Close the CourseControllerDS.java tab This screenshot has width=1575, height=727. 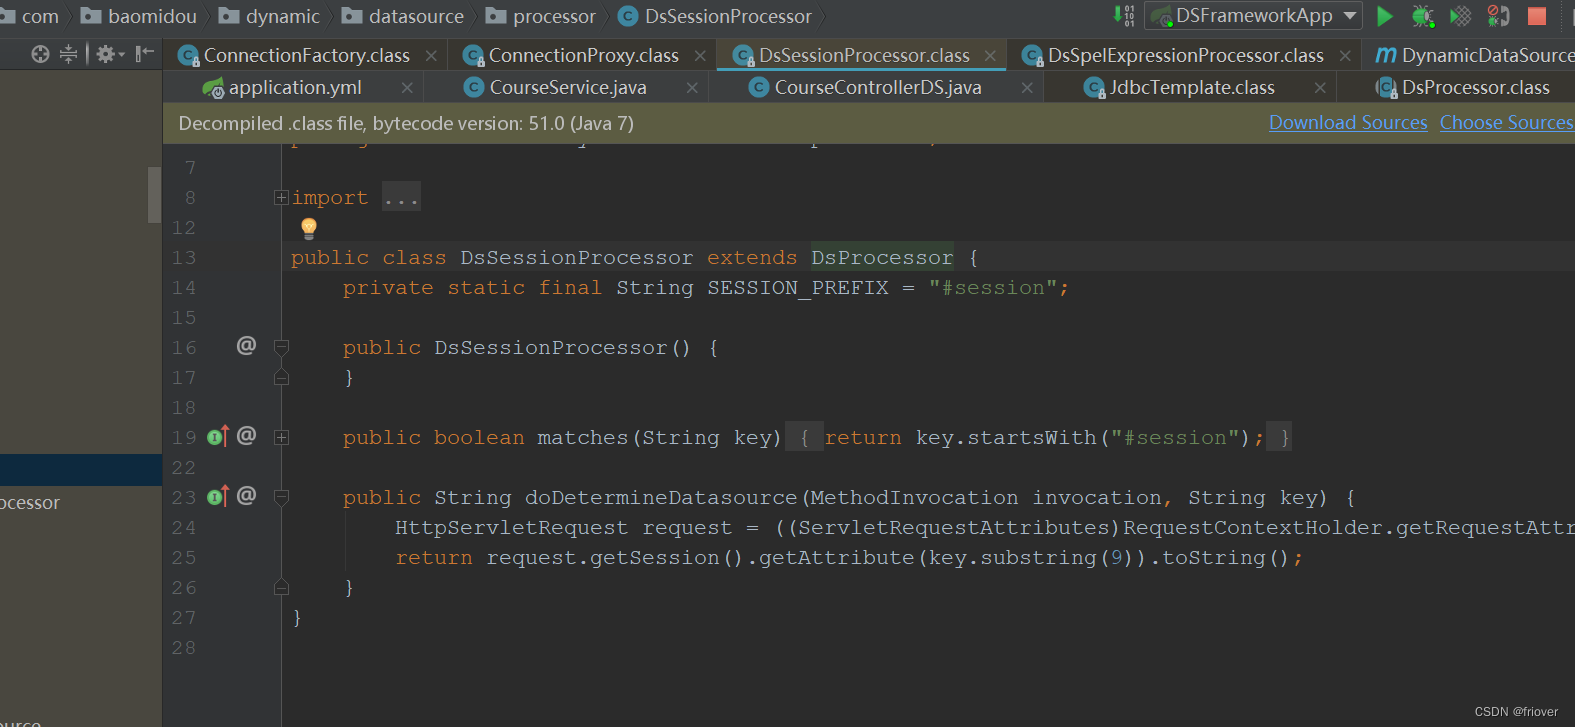tap(1027, 88)
